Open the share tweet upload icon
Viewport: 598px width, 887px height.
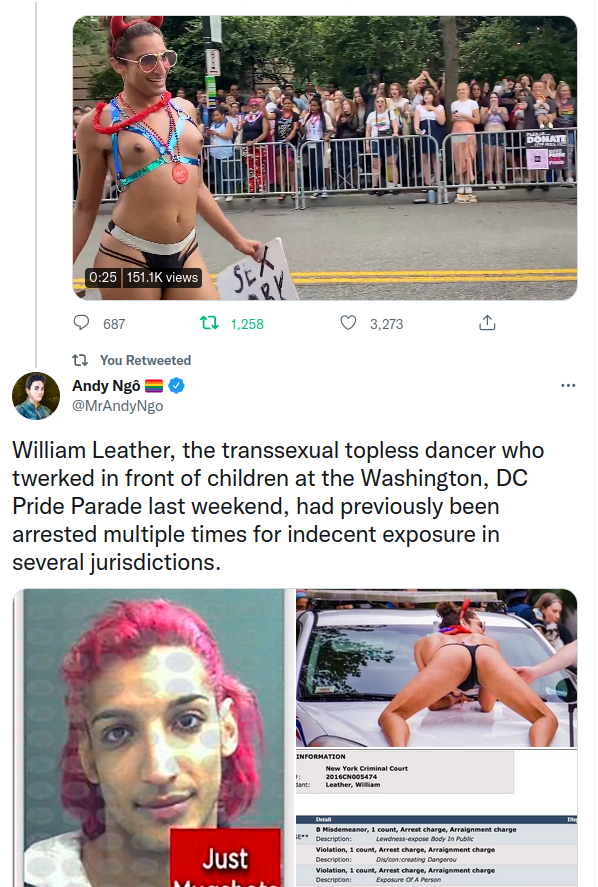pos(487,323)
